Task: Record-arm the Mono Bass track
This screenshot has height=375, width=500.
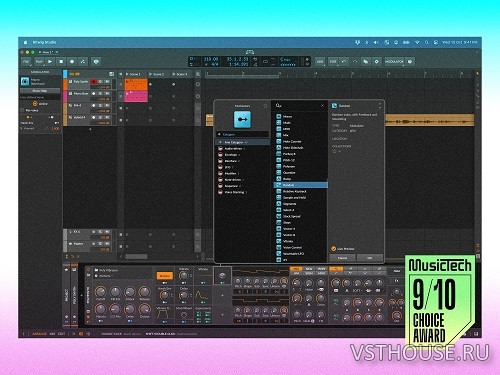Action: point(94,94)
